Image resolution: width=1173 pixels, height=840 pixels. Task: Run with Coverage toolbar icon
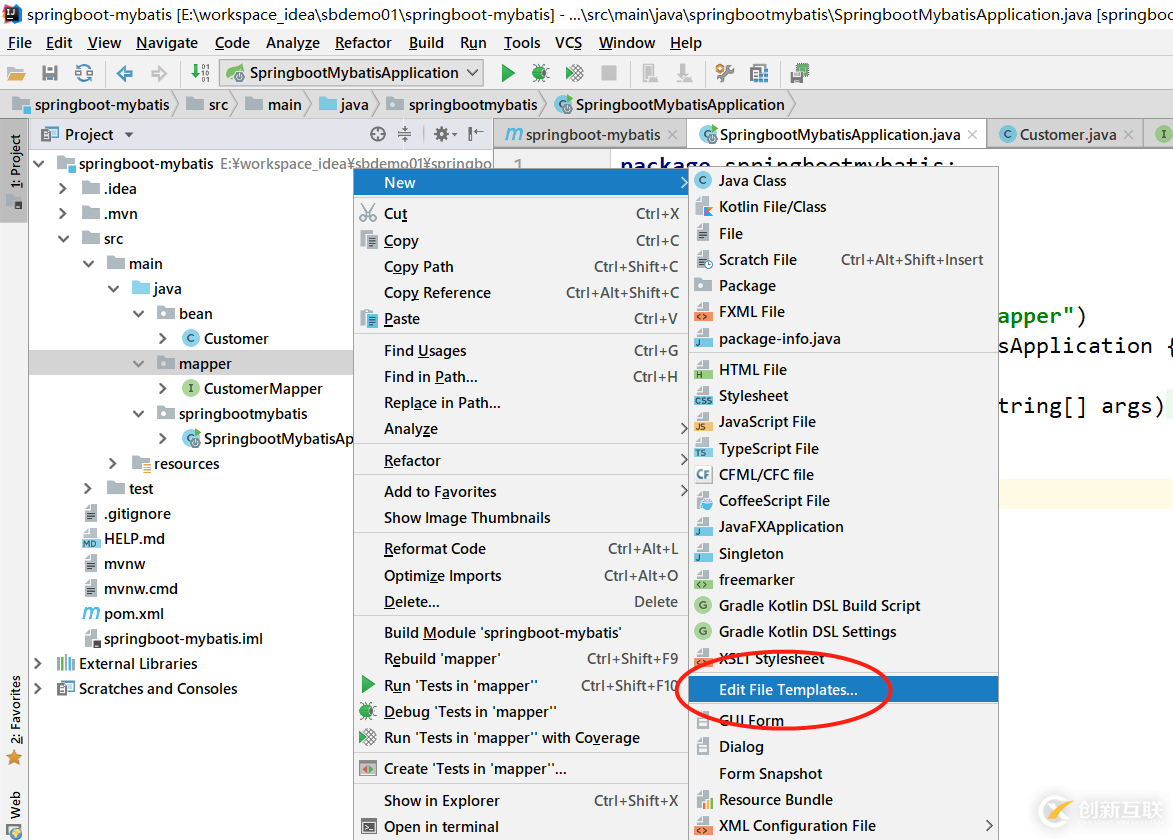point(574,73)
